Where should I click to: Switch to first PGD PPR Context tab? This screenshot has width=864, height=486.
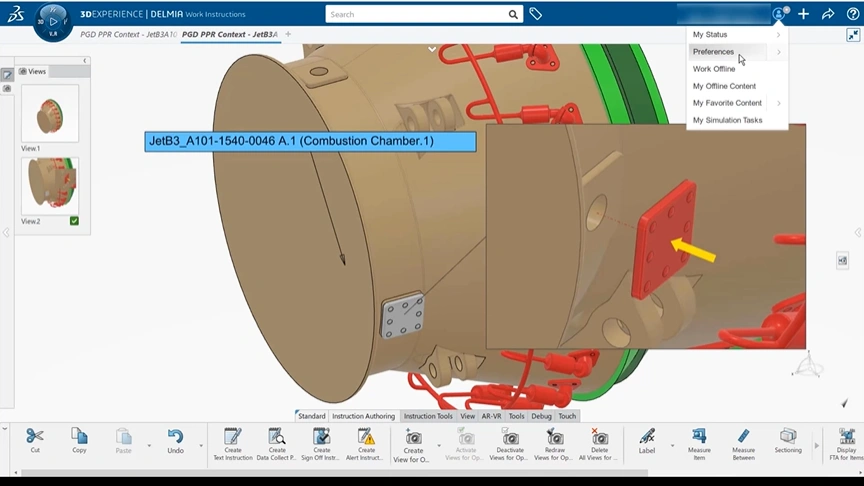(x=128, y=34)
